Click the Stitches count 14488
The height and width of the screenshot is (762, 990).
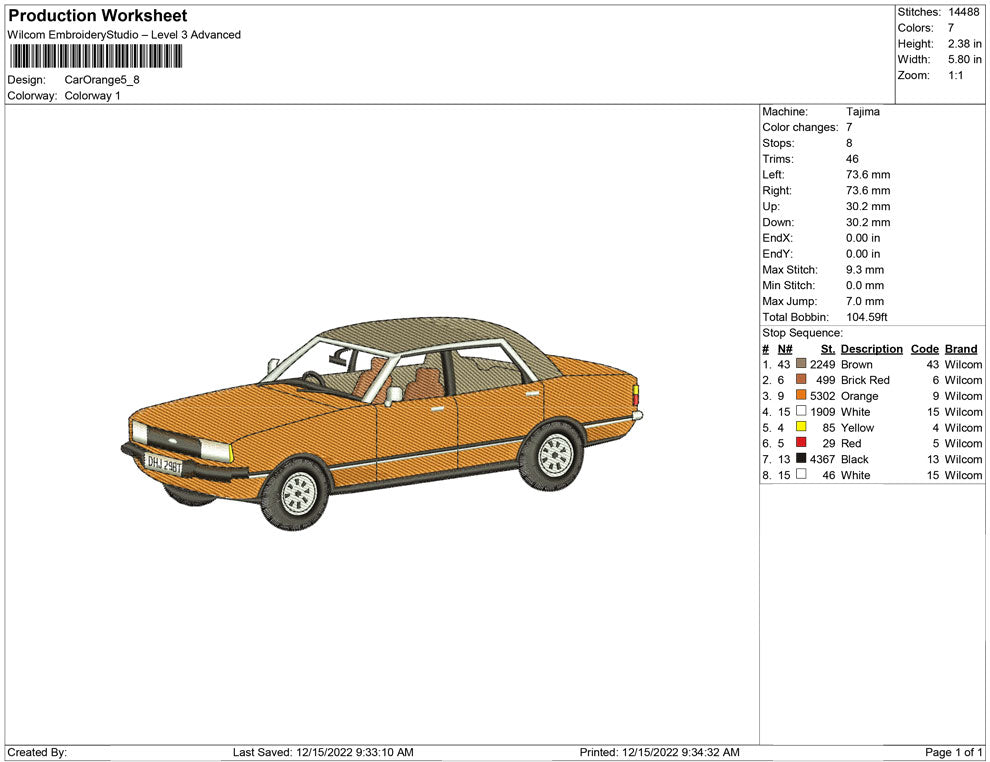[963, 12]
